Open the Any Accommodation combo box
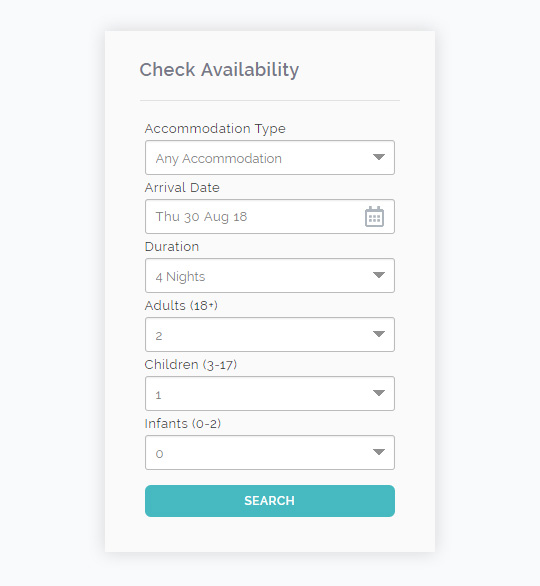 point(270,157)
